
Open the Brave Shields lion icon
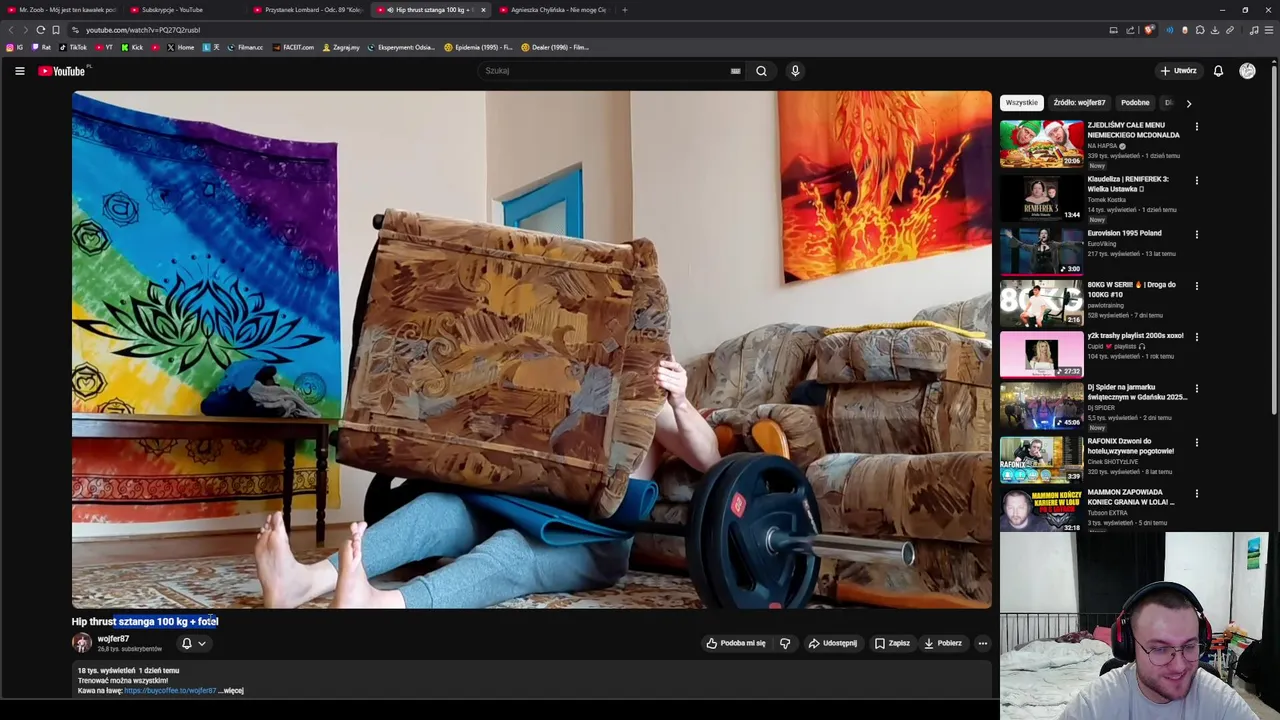pos(1149,30)
